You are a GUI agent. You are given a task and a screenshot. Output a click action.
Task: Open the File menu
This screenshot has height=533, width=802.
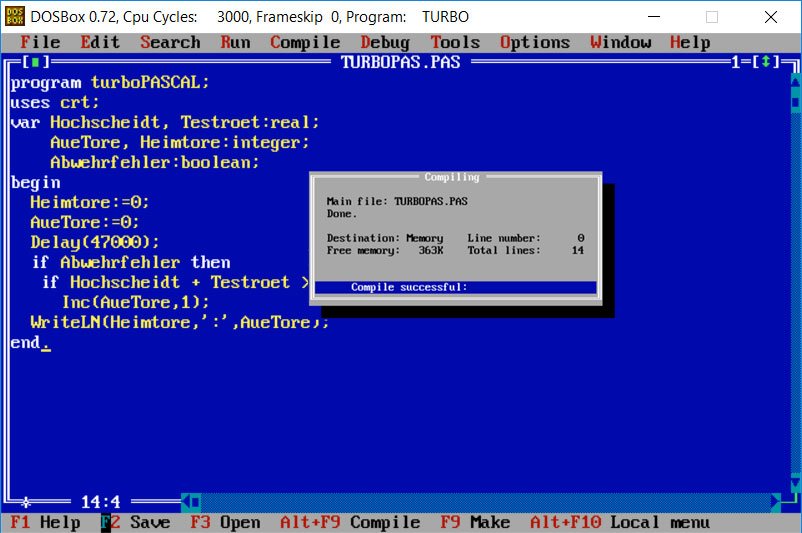pos(40,42)
